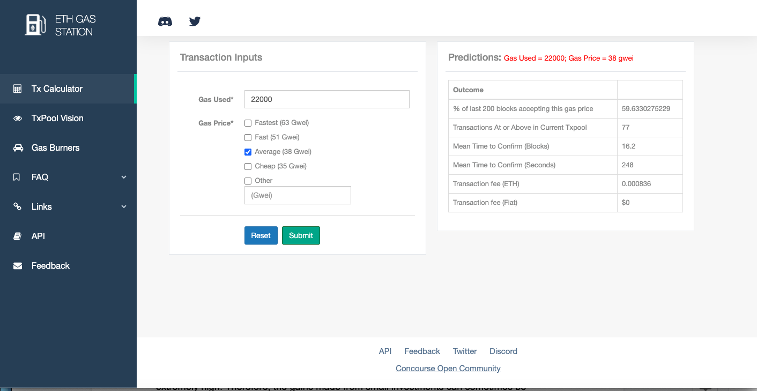
Task: Expand the Links menu chevron
Action: pos(124,207)
